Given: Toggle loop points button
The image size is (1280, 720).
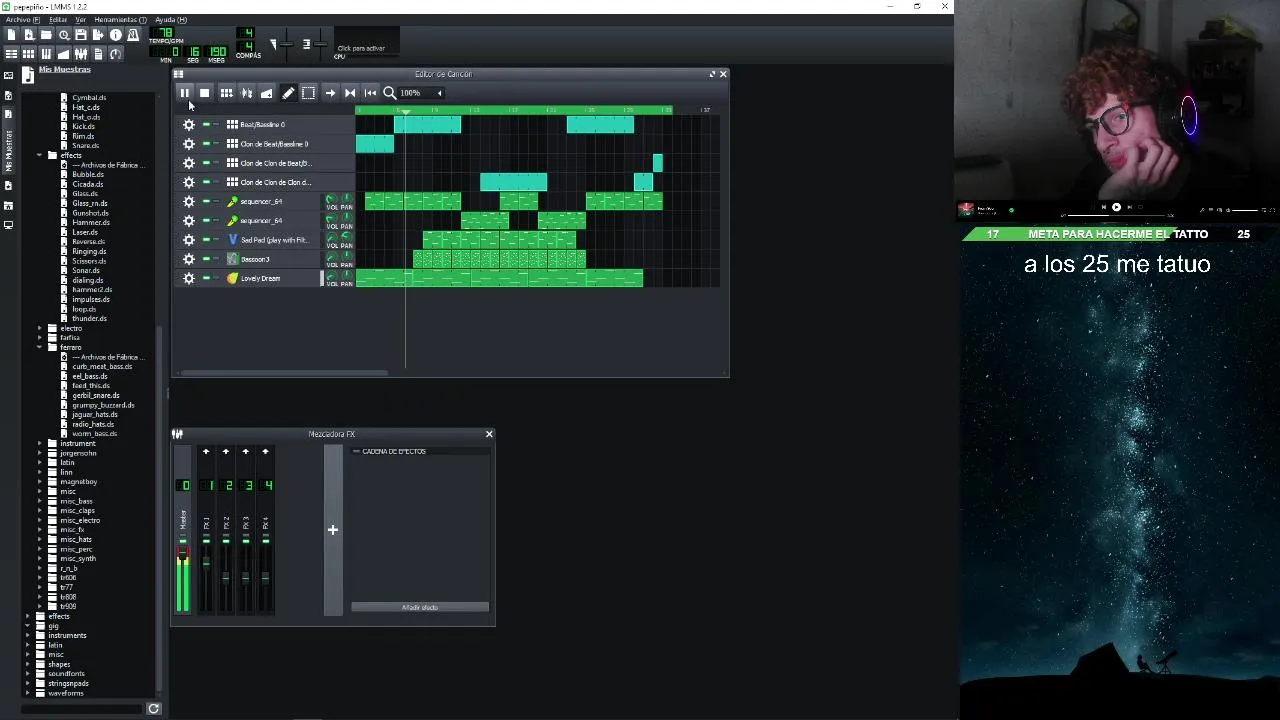Looking at the screenshot, I should (350, 93).
